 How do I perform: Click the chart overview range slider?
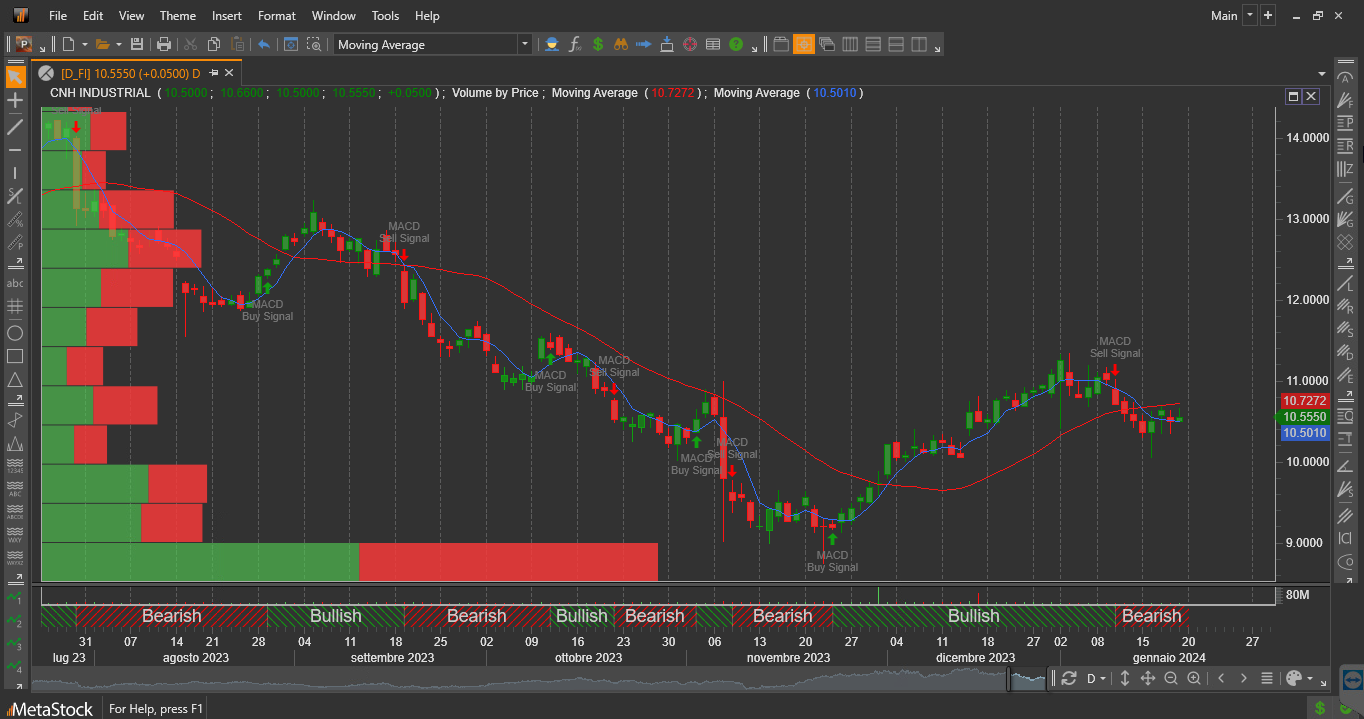pos(1028,680)
